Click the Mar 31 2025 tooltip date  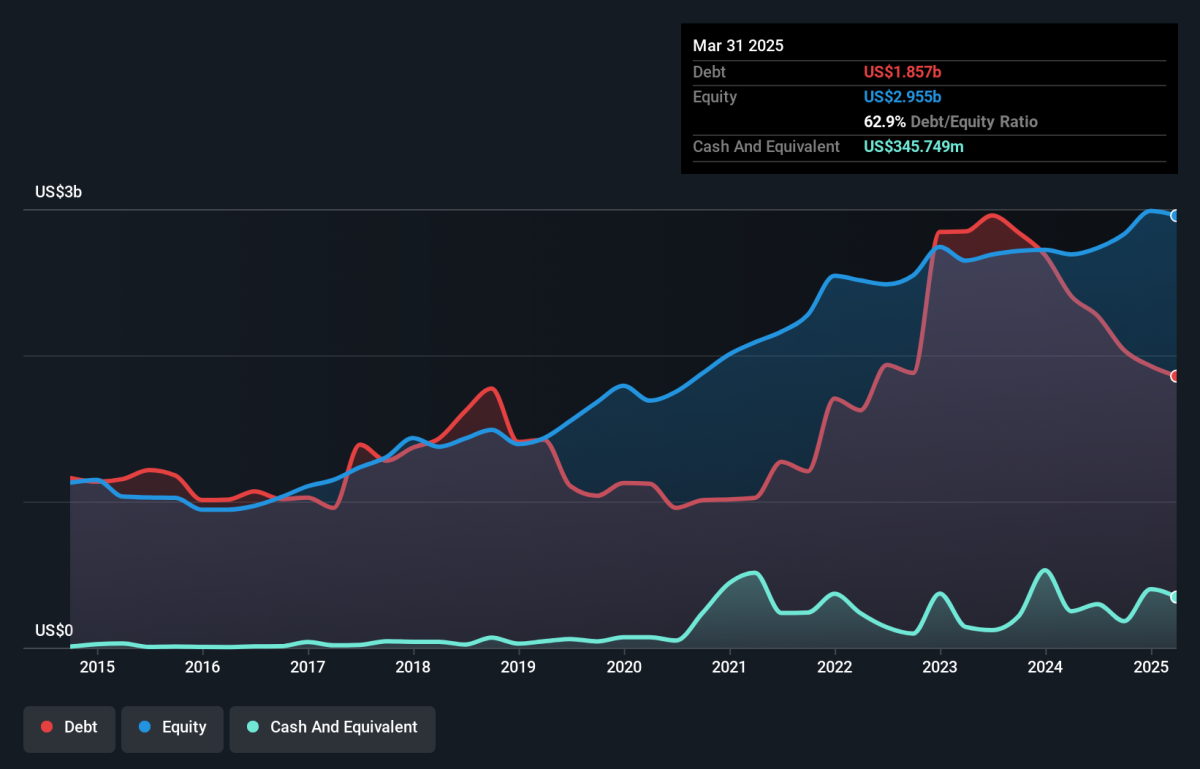[738, 46]
